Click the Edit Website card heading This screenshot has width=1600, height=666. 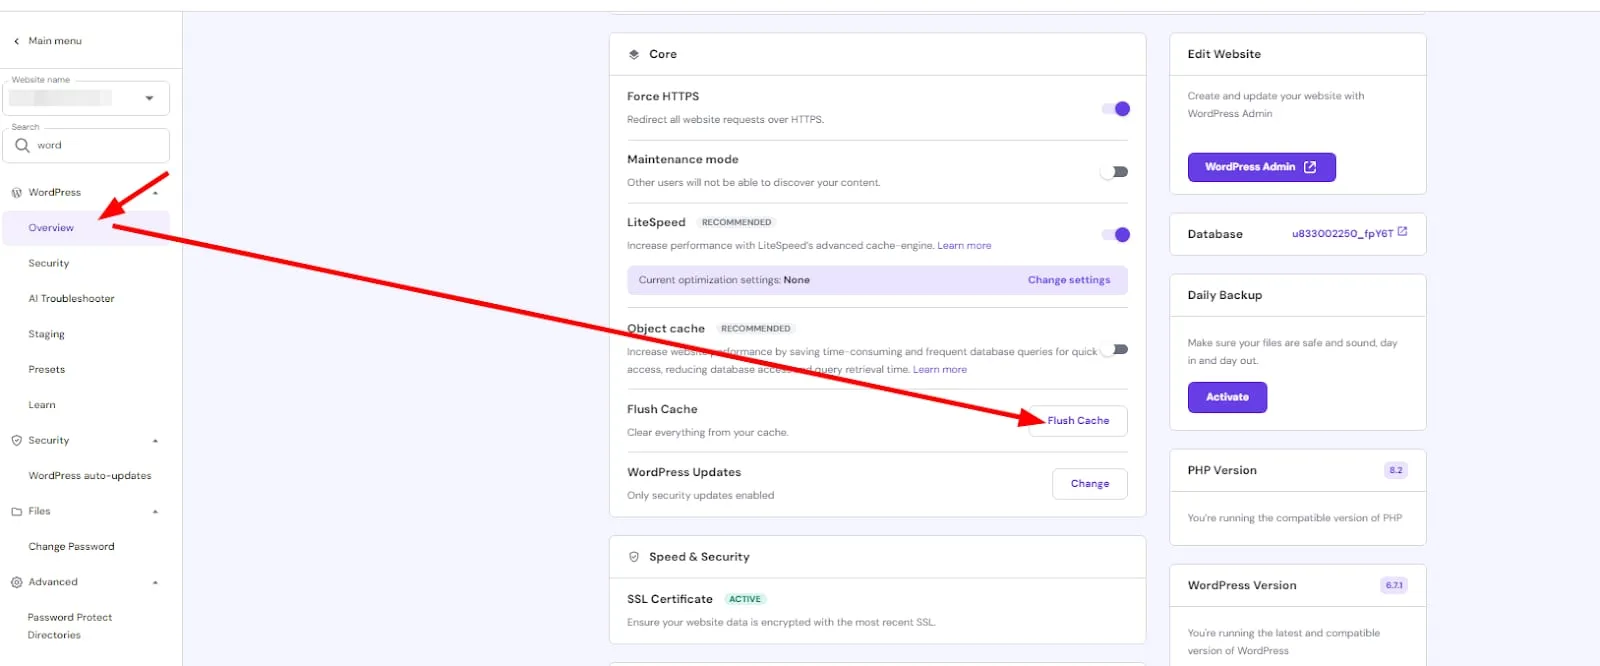(1224, 54)
